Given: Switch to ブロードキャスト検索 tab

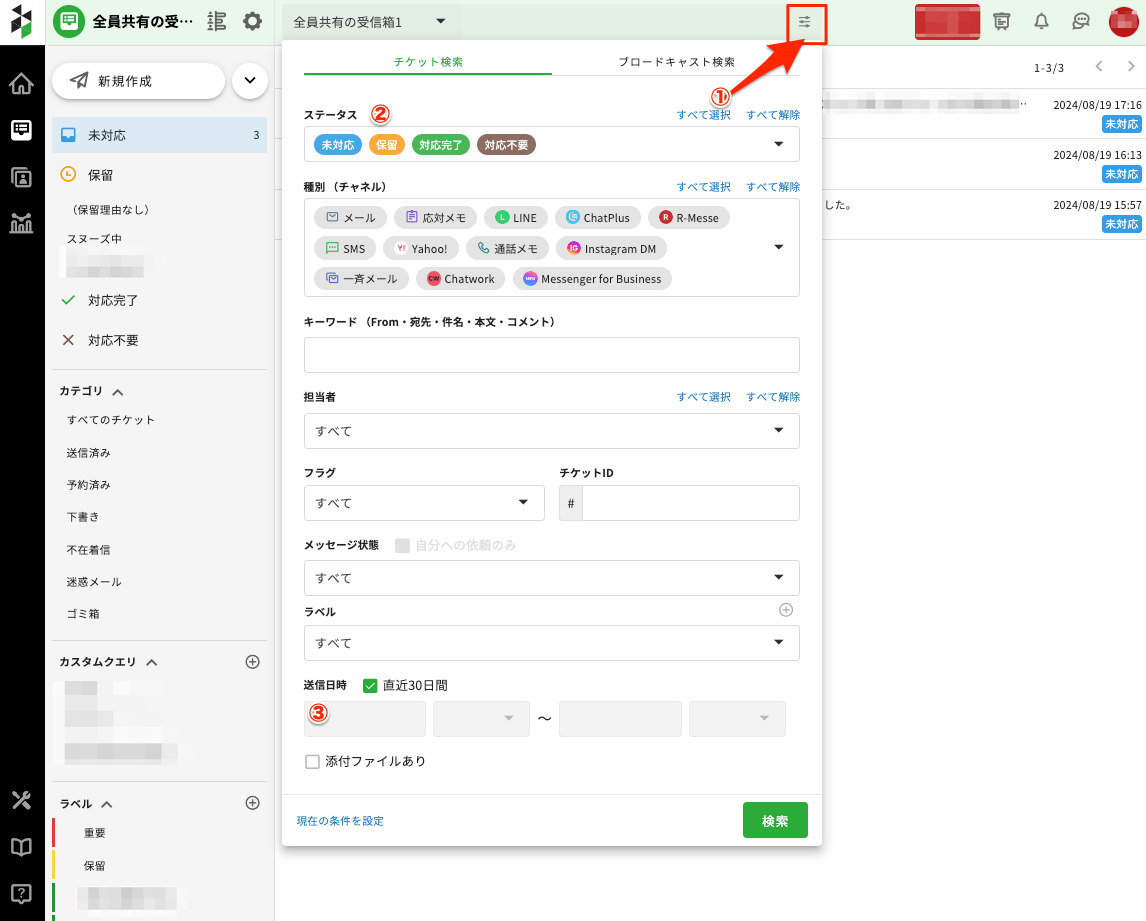Looking at the screenshot, I should (x=676, y=62).
